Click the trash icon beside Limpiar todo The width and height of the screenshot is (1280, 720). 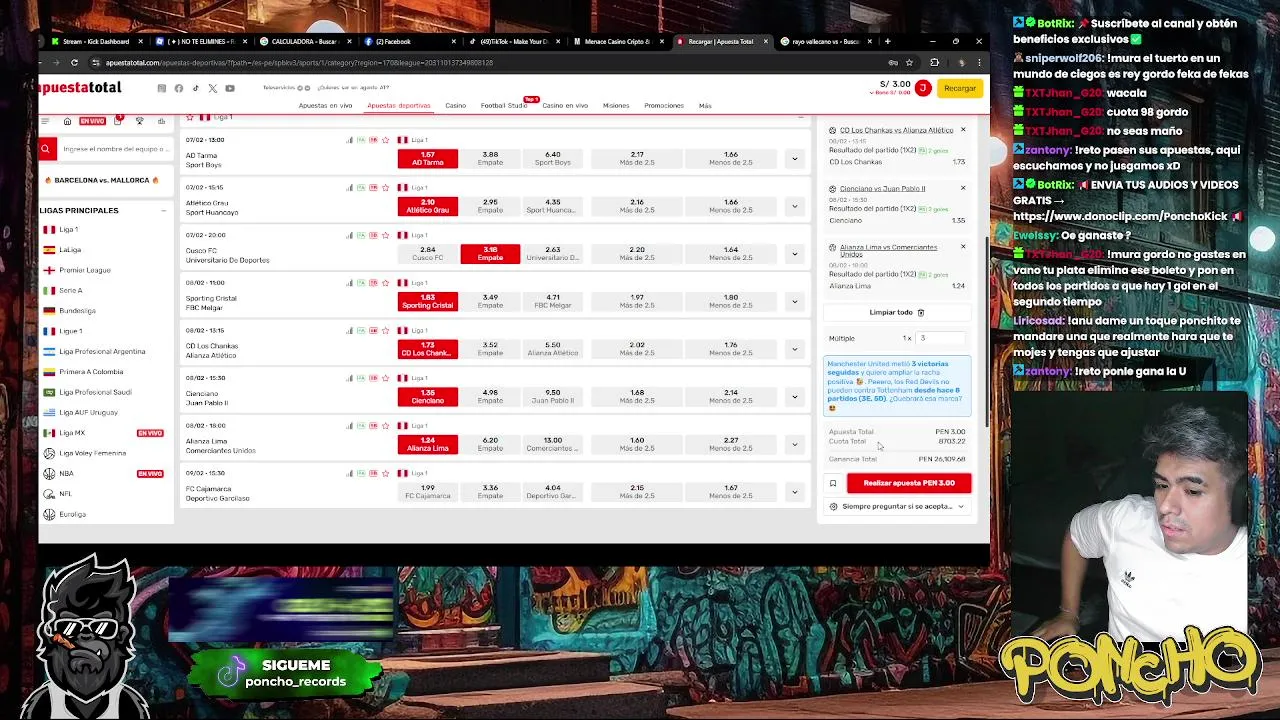[x=921, y=312]
